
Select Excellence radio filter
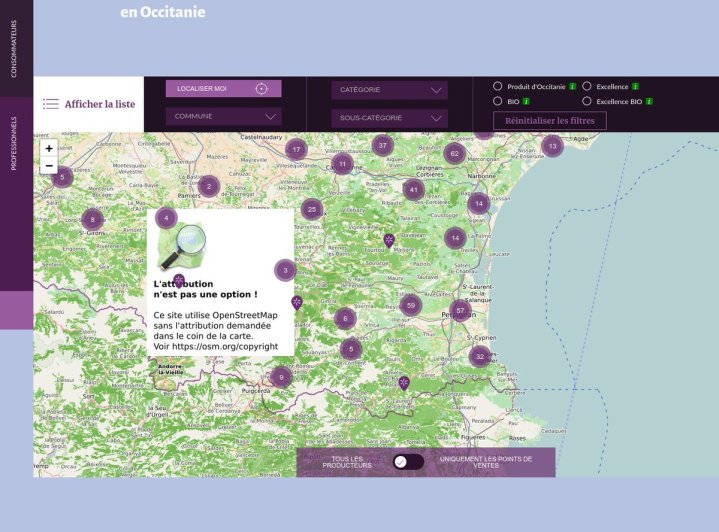click(x=586, y=86)
